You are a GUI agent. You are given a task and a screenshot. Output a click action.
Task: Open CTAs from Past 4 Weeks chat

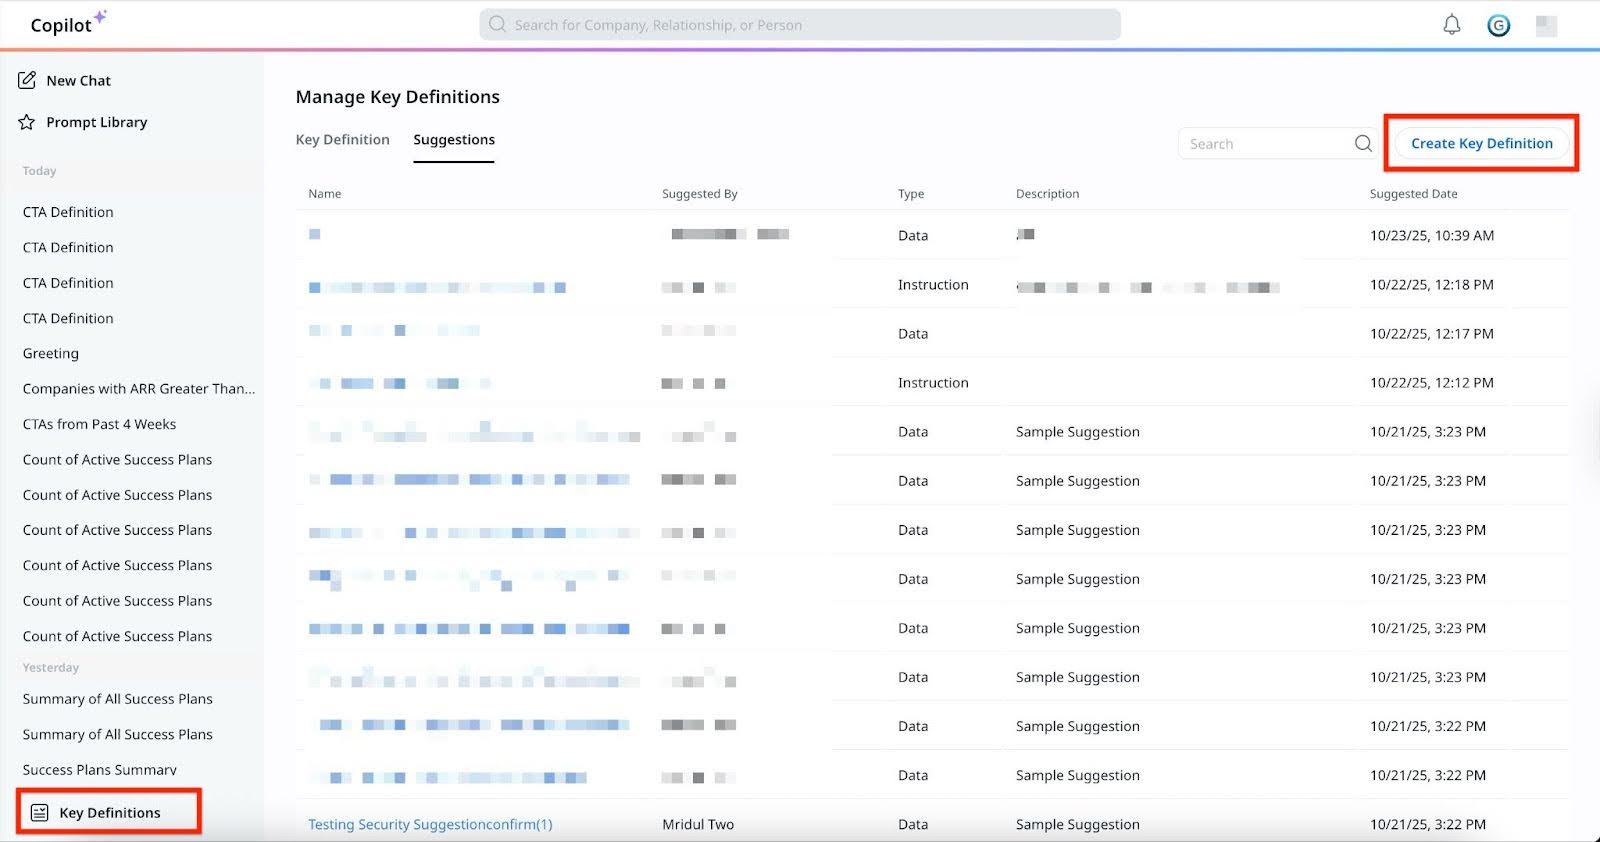(99, 424)
